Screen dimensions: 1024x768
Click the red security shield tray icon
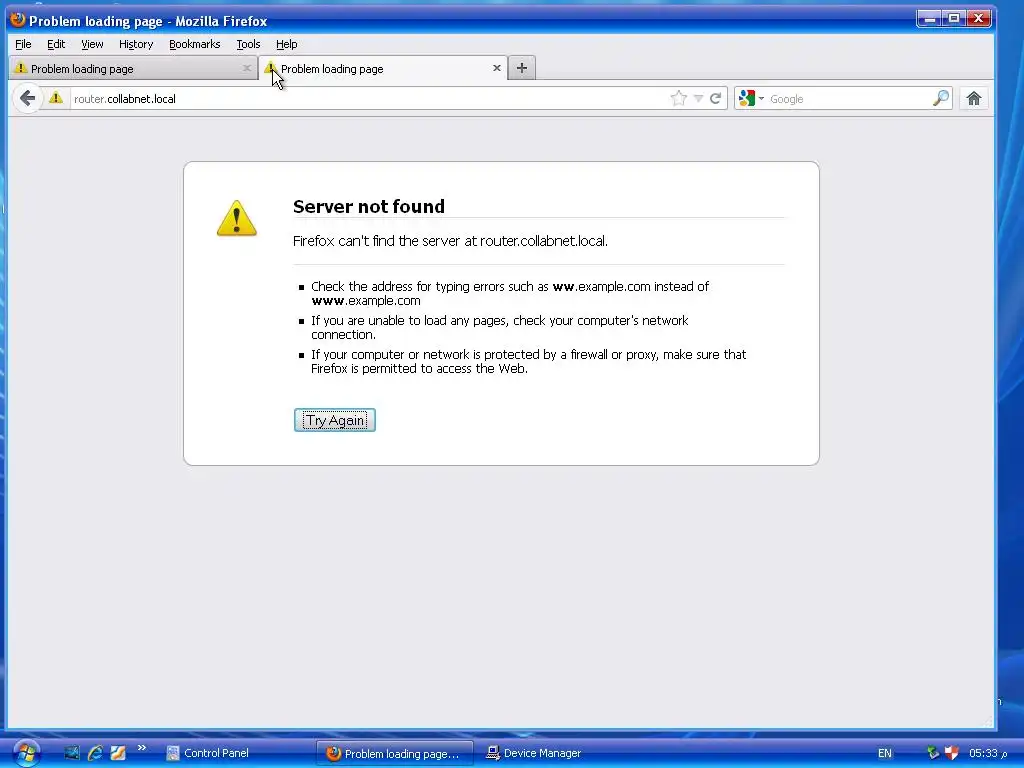coord(952,753)
